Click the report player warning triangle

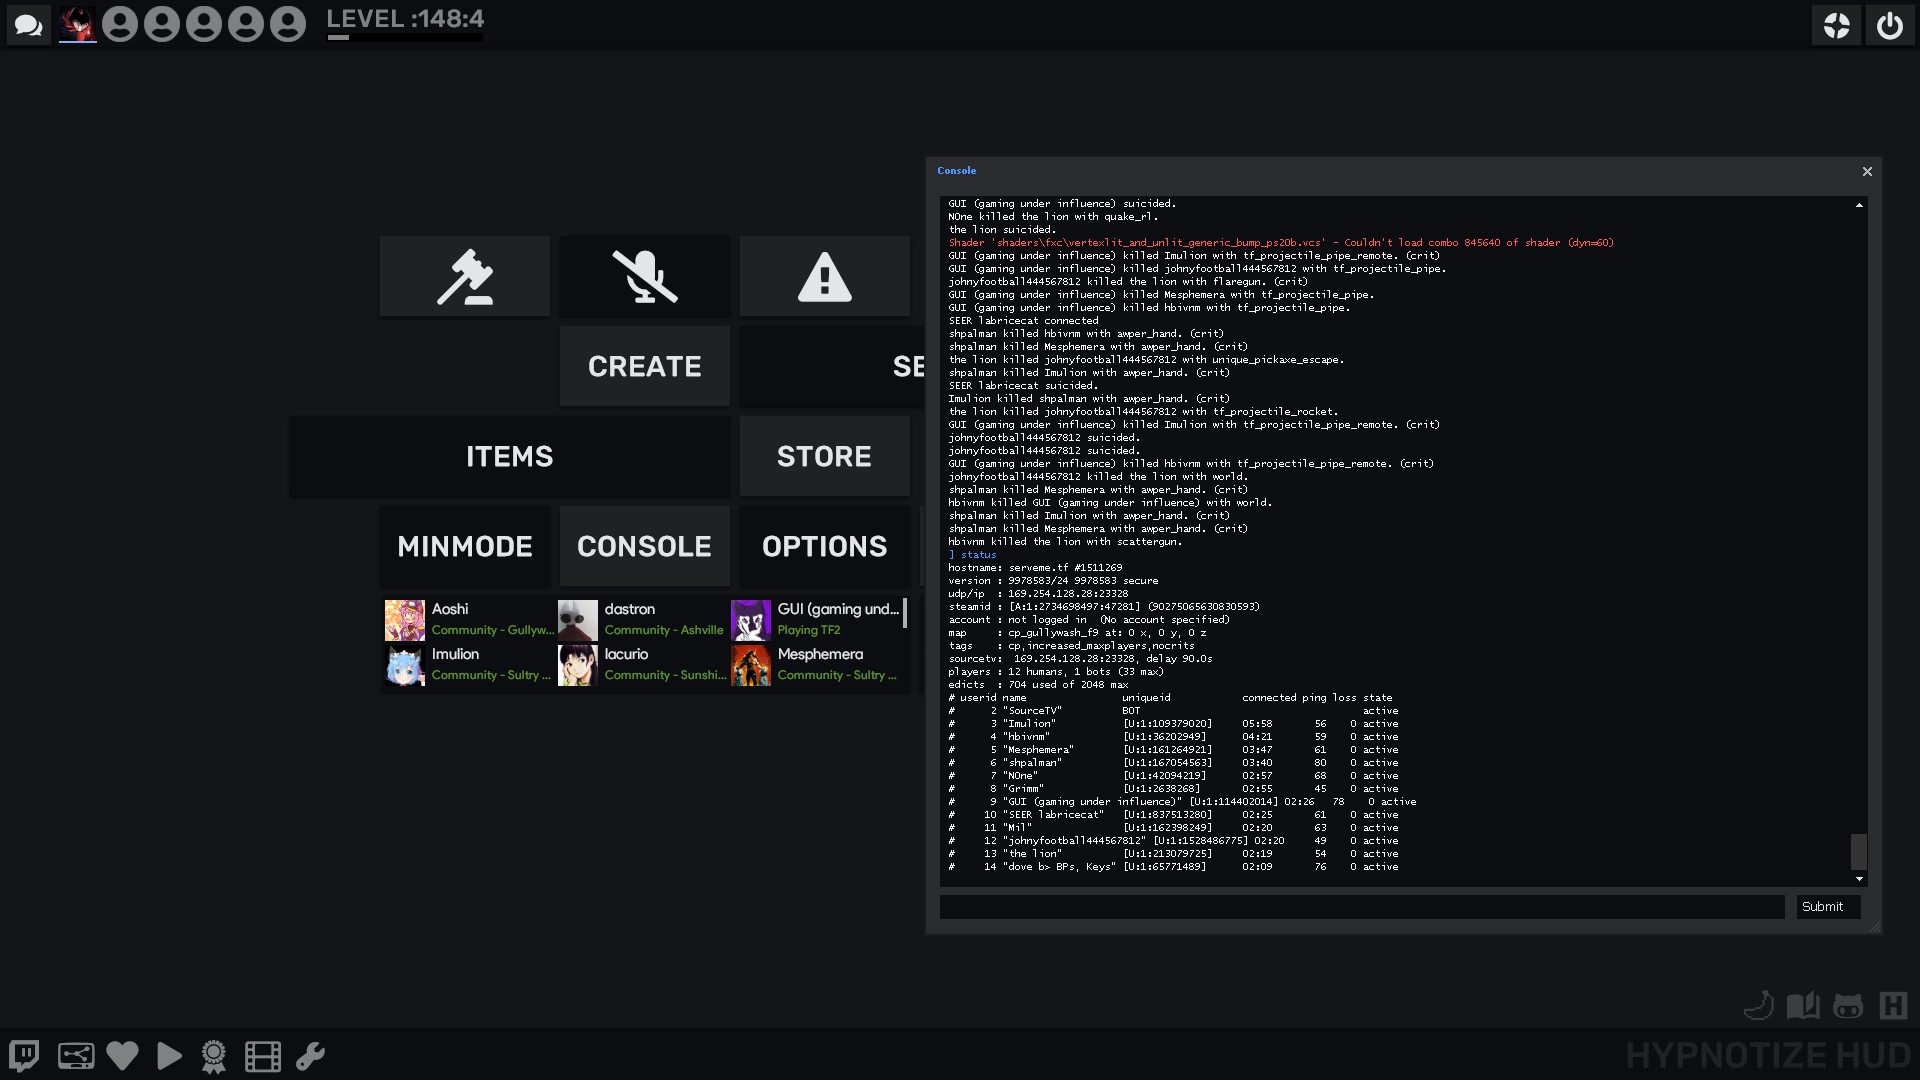click(825, 277)
